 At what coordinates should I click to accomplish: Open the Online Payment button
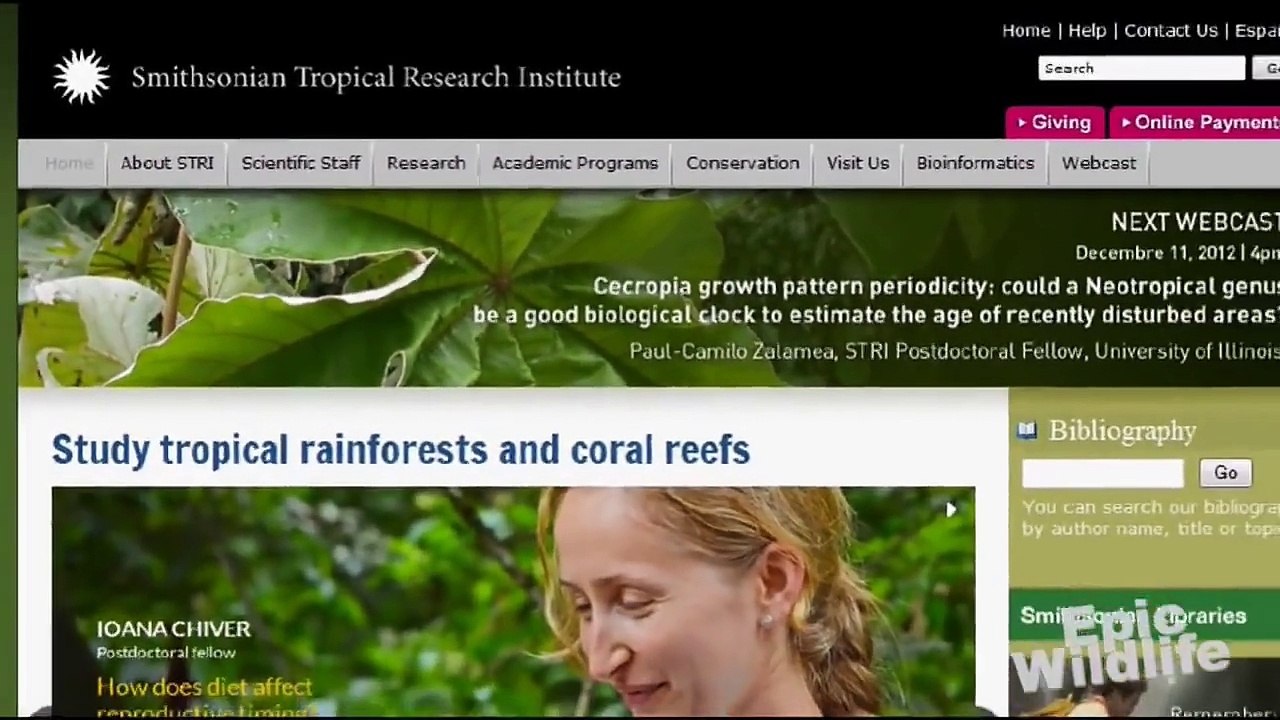[1195, 122]
